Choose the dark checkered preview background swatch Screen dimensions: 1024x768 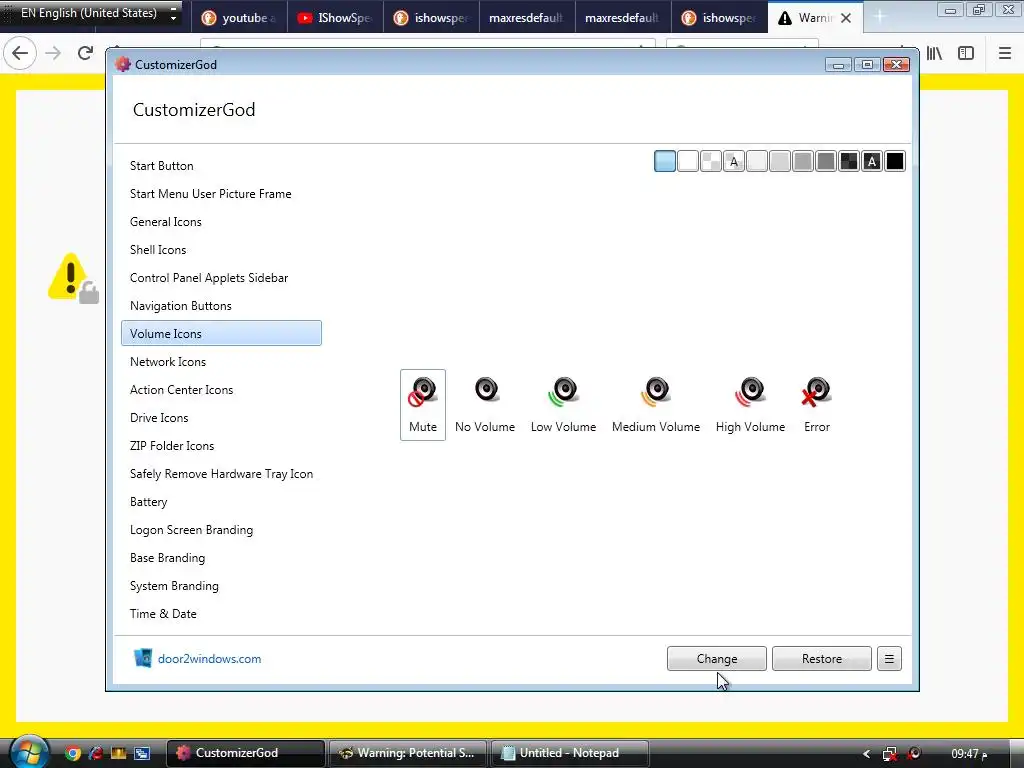click(x=848, y=161)
